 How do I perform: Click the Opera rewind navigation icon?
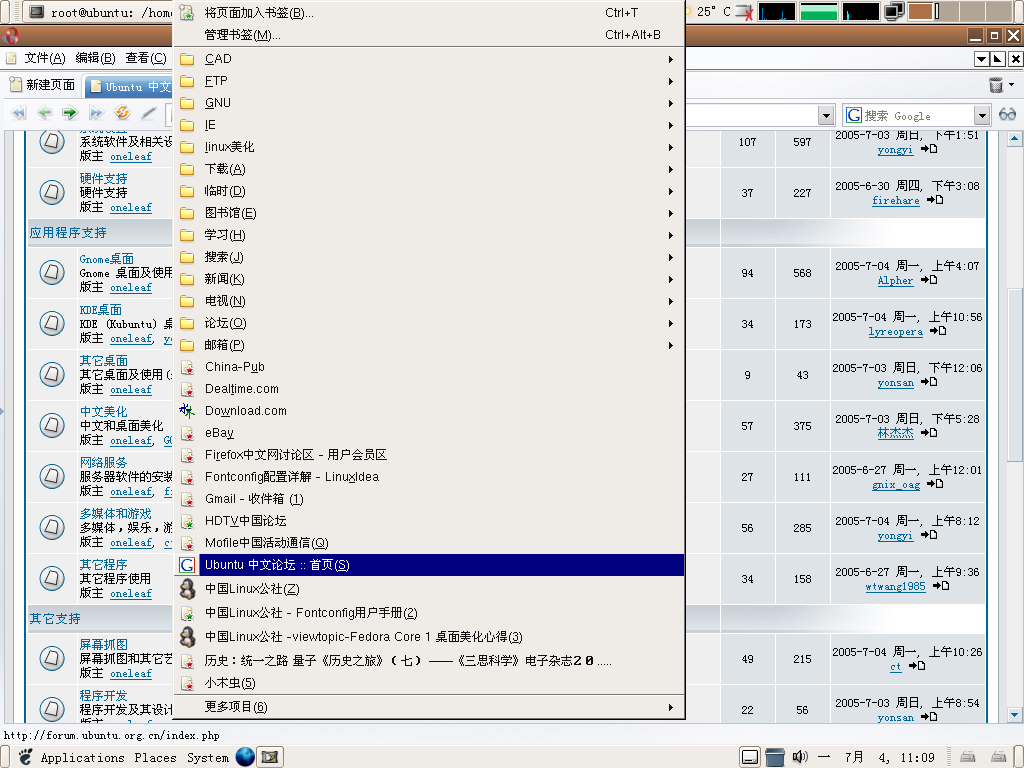point(18,113)
